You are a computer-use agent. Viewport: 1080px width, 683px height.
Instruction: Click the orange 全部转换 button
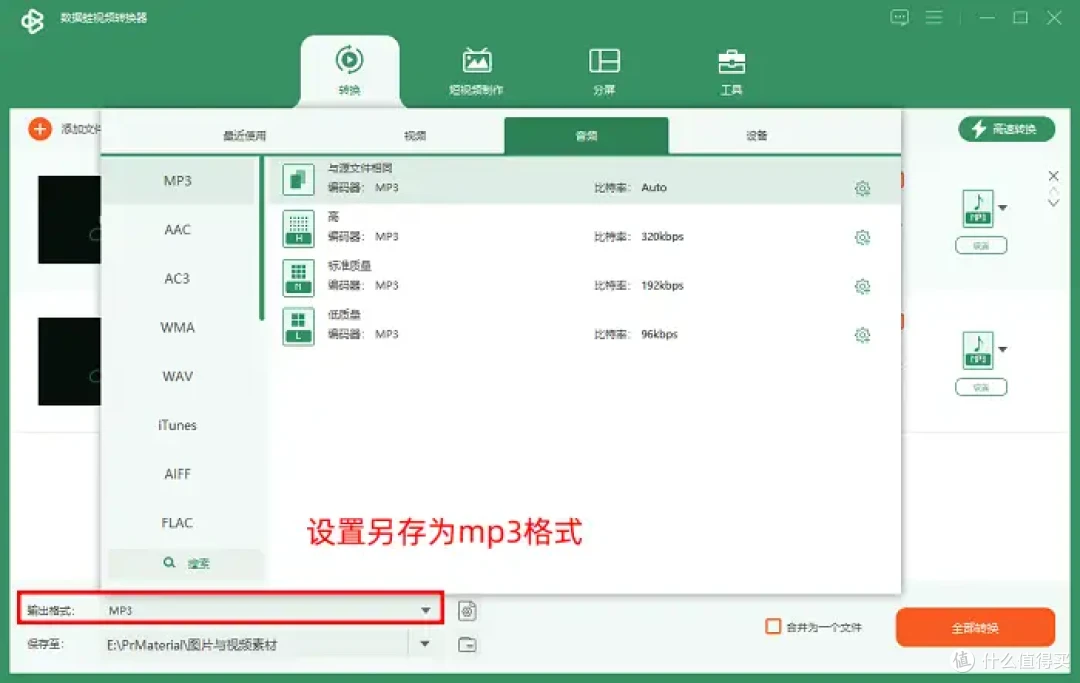(975, 627)
